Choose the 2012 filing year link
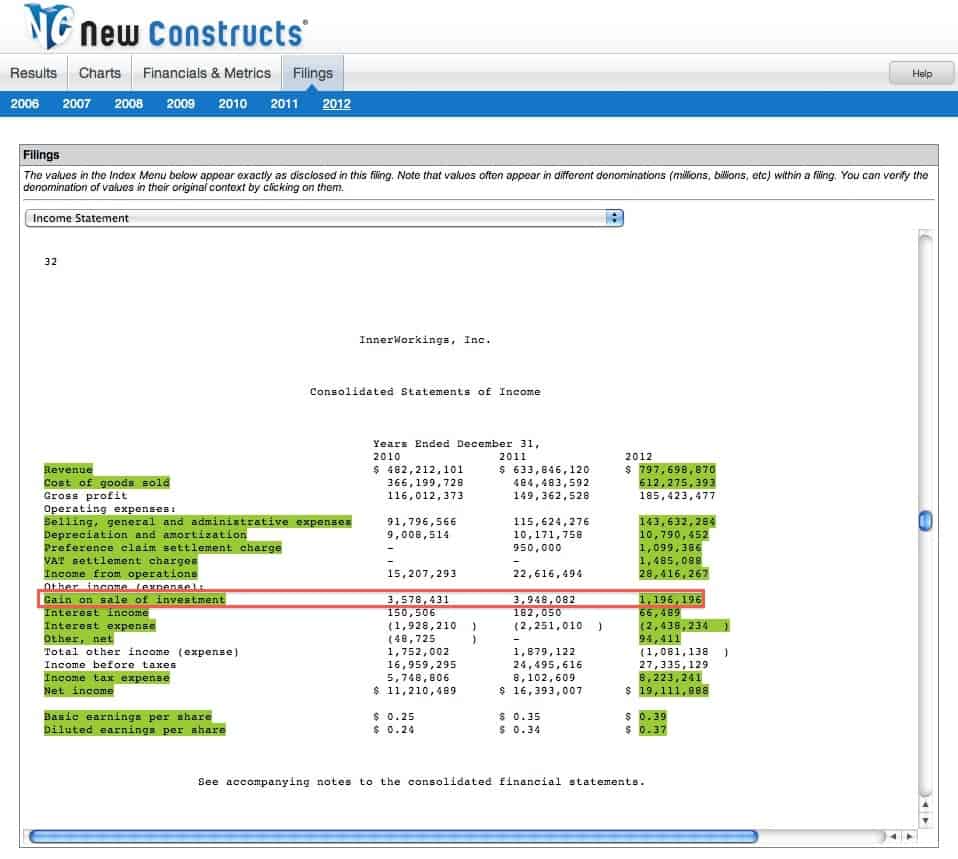 337,104
